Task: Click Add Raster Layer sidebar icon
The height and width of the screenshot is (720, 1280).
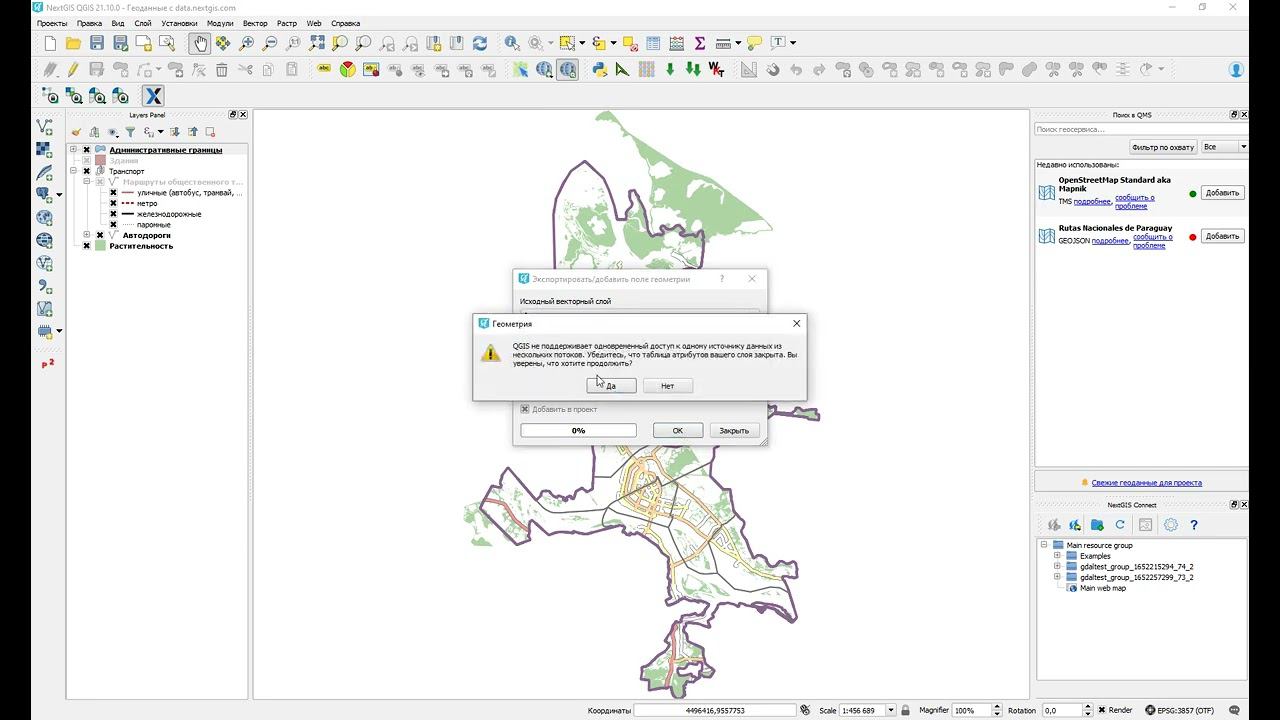Action: pos(44,150)
